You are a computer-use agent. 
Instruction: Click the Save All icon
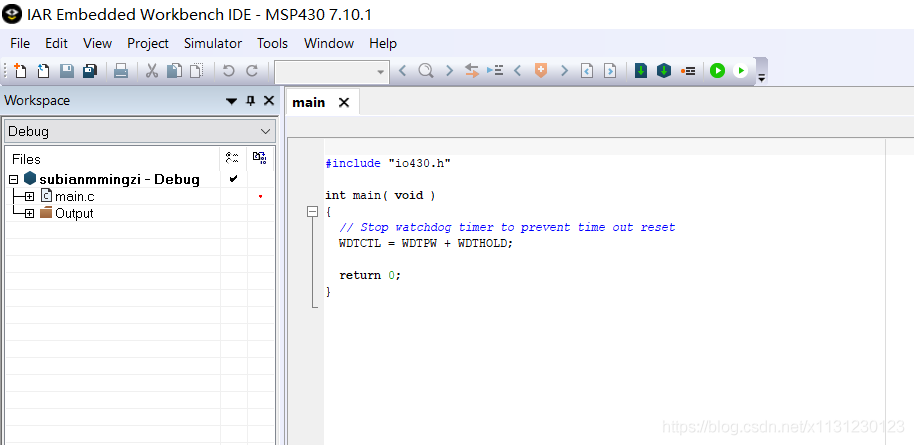point(89,71)
